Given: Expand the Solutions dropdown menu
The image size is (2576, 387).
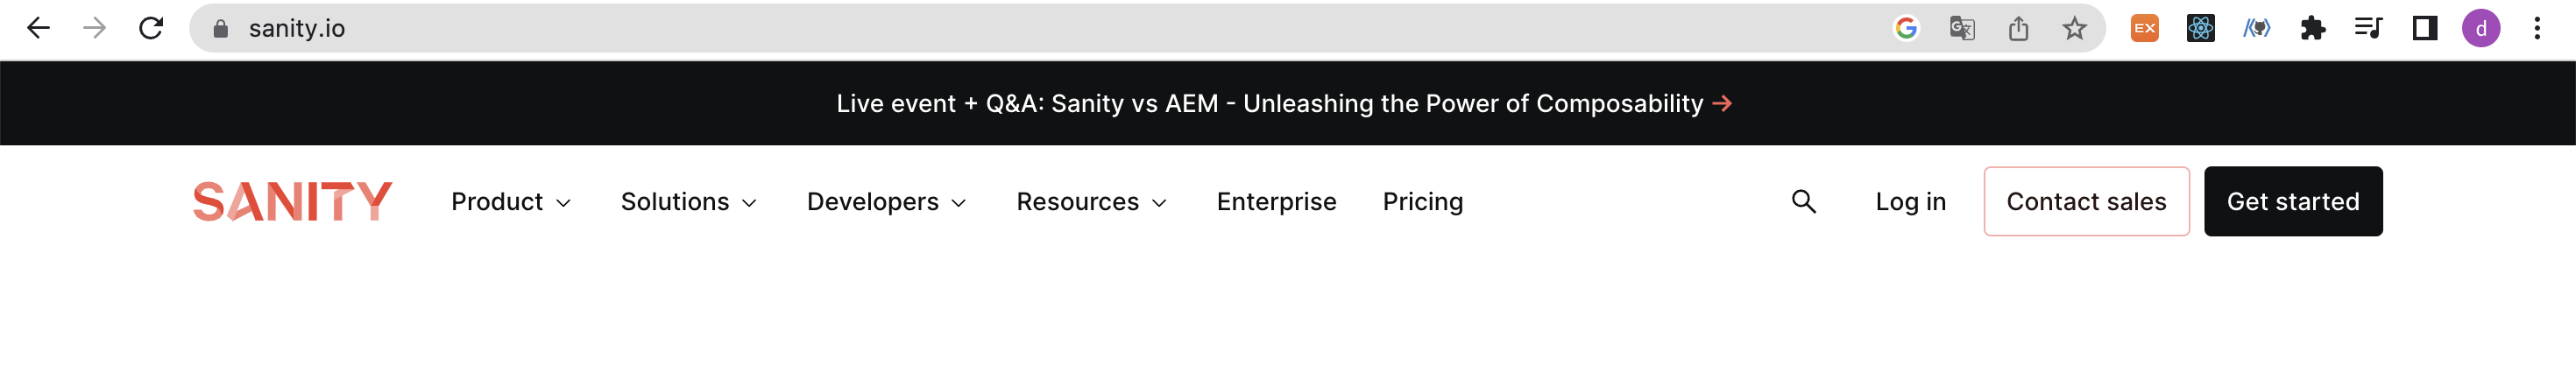Looking at the screenshot, I should (688, 202).
